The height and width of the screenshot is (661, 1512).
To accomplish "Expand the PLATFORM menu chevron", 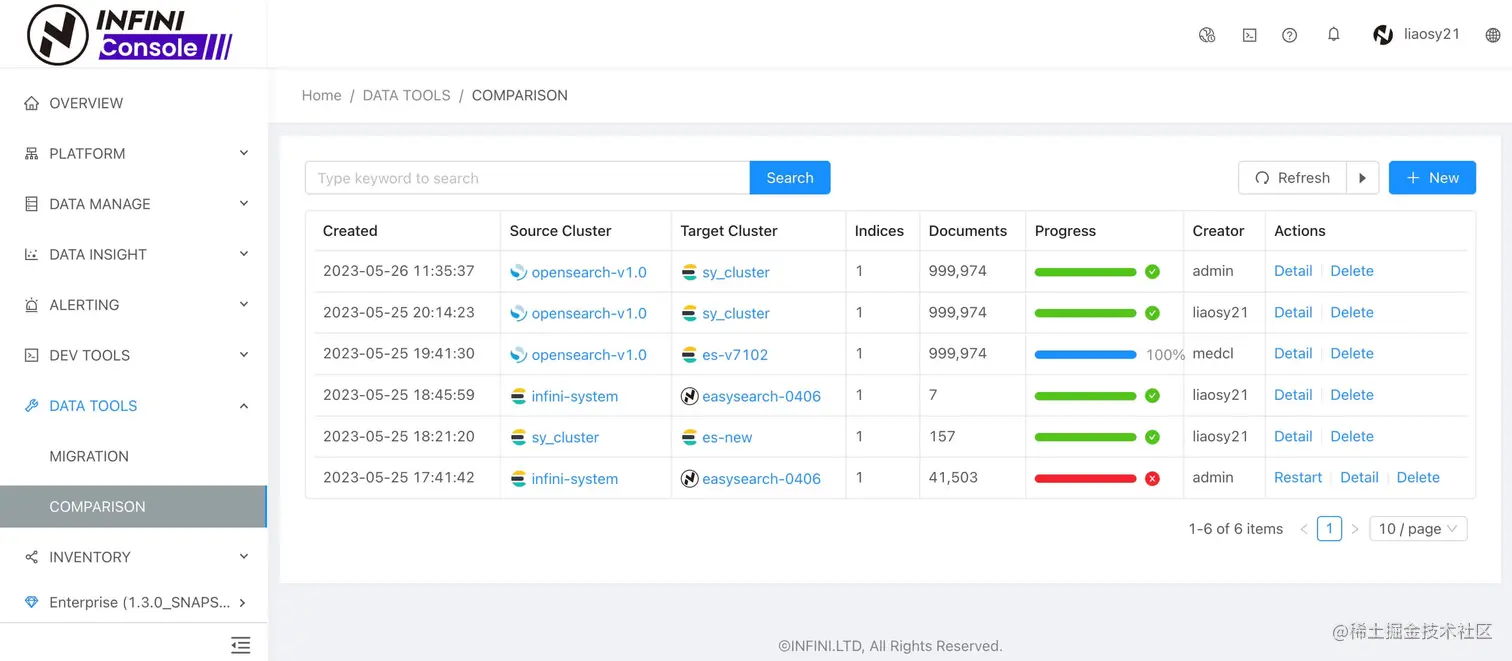I will (244, 153).
